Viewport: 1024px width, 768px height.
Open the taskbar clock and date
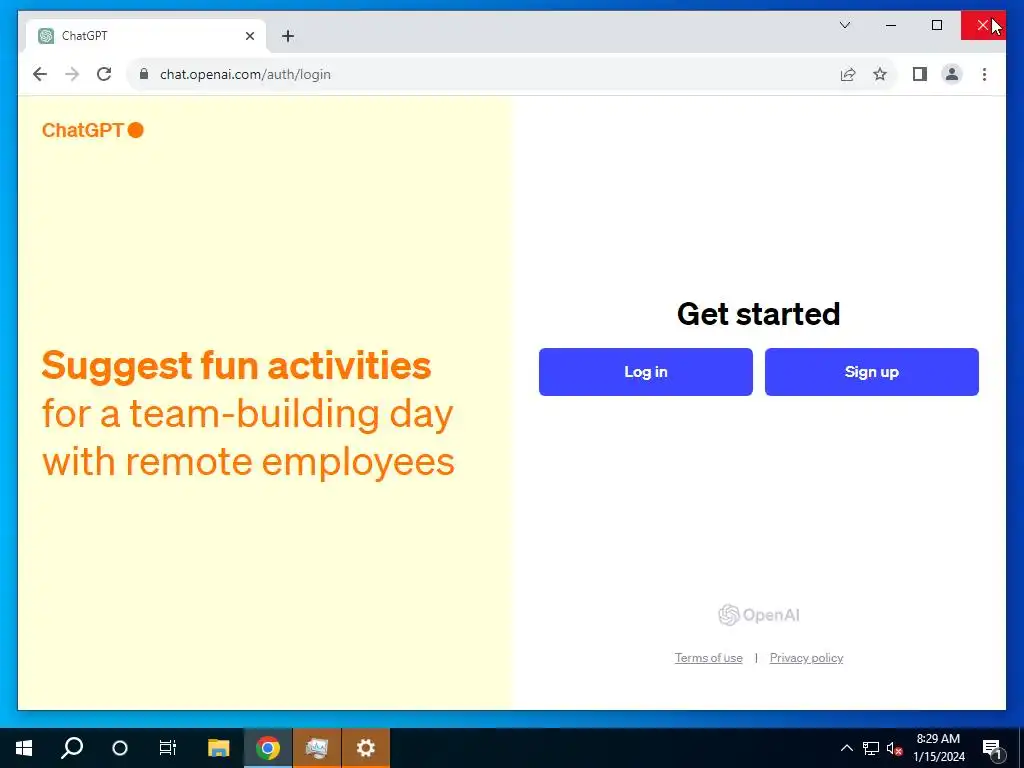tap(938, 748)
